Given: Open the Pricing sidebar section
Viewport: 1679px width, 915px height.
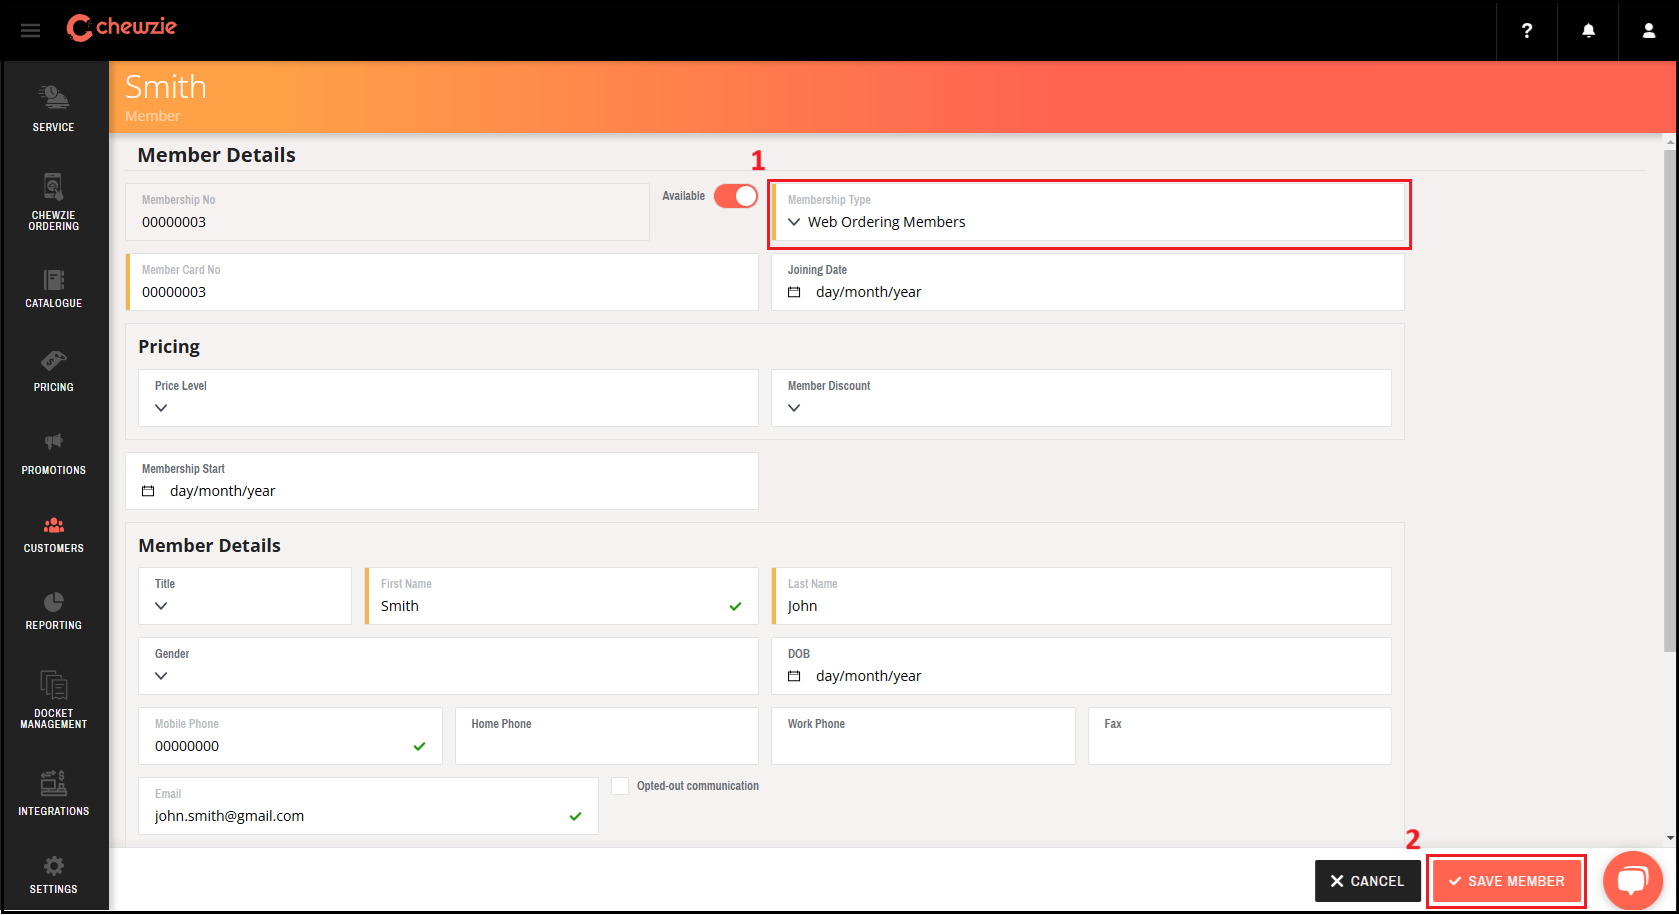Looking at the screenshot, I should (x=54, y=371).
